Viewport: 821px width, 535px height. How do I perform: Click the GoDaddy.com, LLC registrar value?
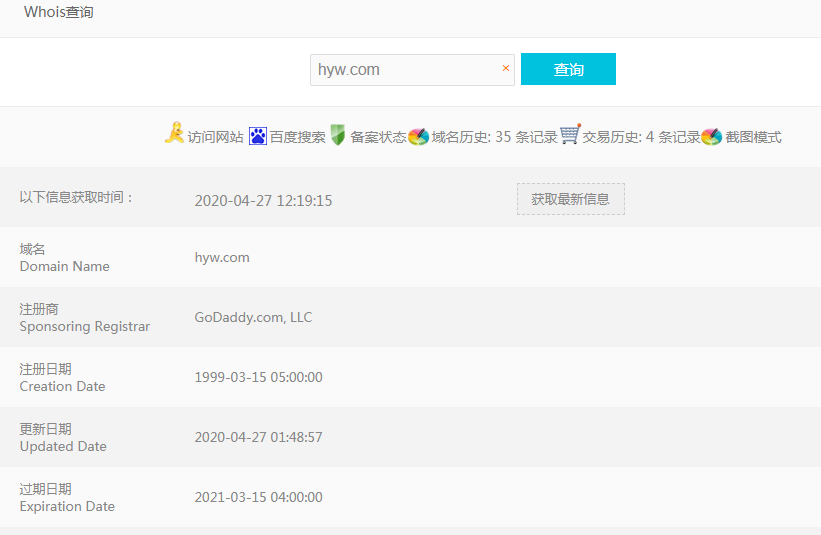point(253,317)
